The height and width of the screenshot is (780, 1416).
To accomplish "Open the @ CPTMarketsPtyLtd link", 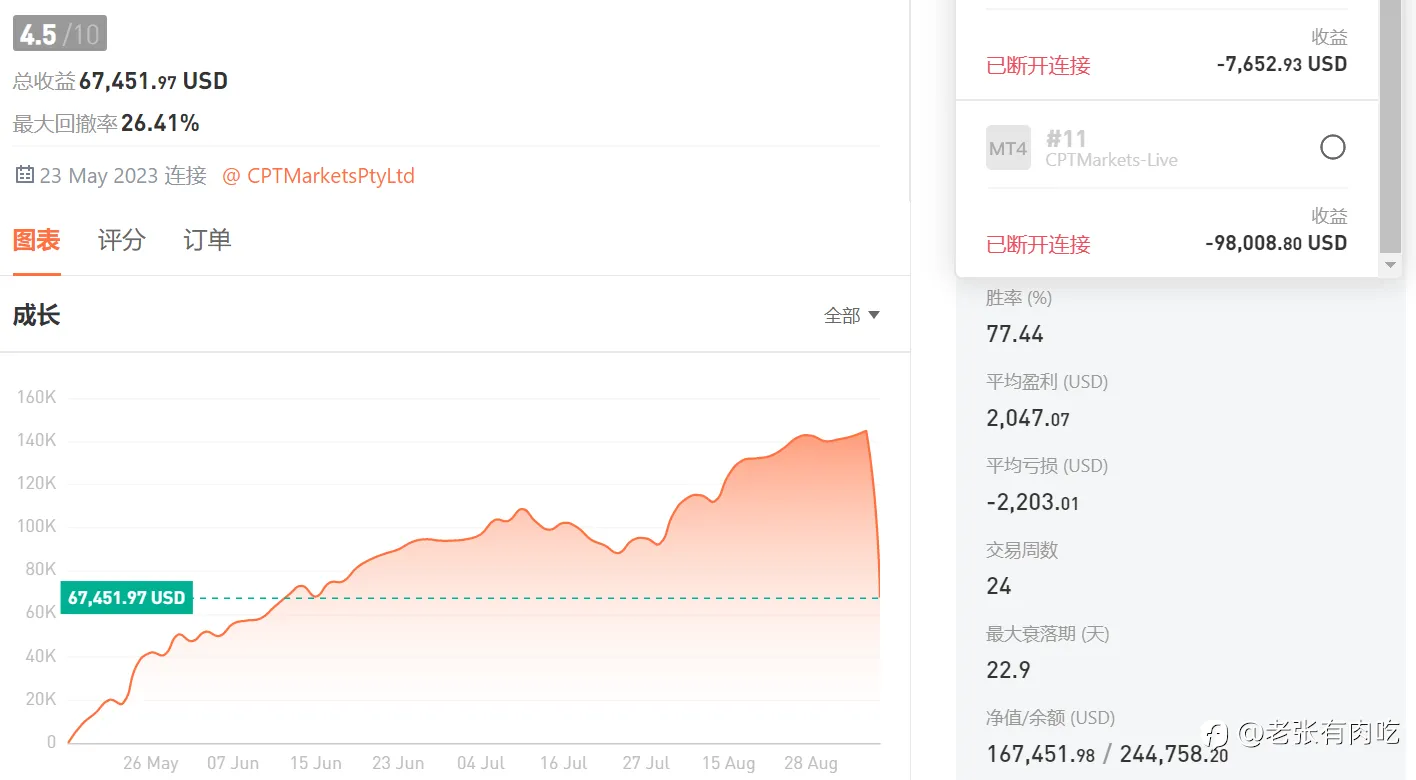I will (x=318, y=176).
